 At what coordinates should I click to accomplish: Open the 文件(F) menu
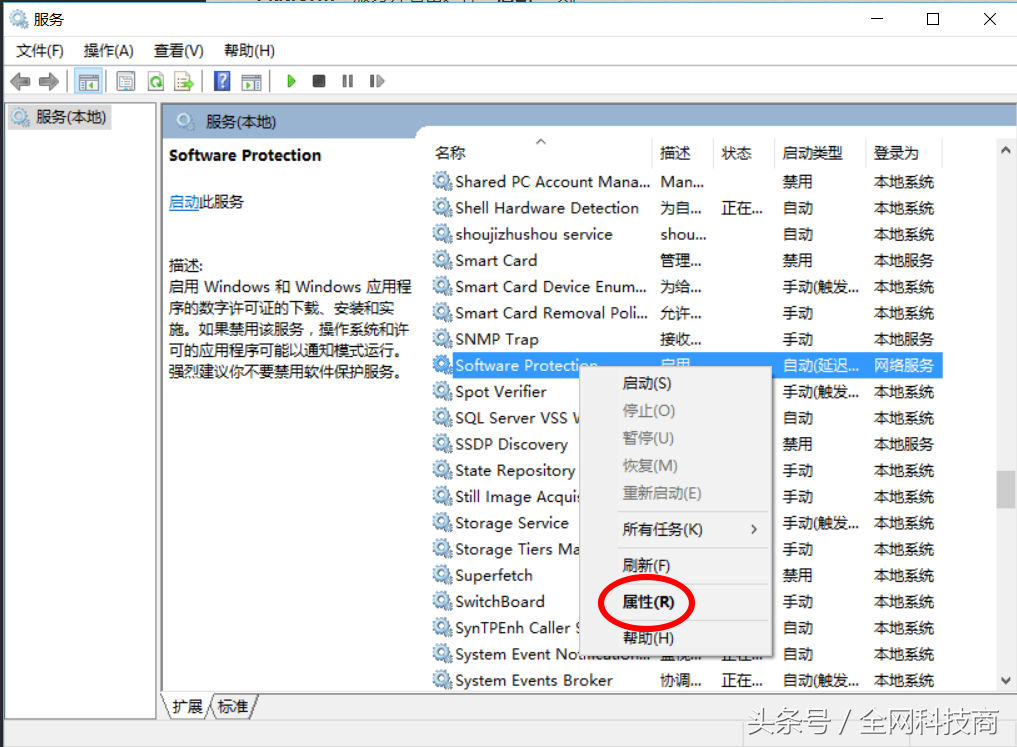point(40,51)
